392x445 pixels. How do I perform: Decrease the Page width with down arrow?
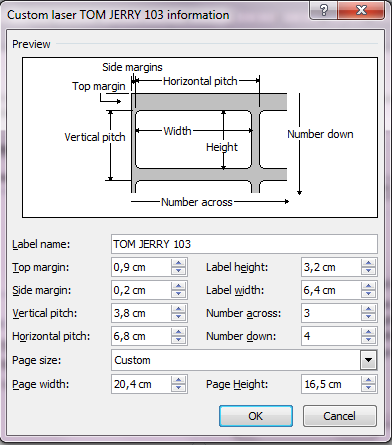[178, 388]
